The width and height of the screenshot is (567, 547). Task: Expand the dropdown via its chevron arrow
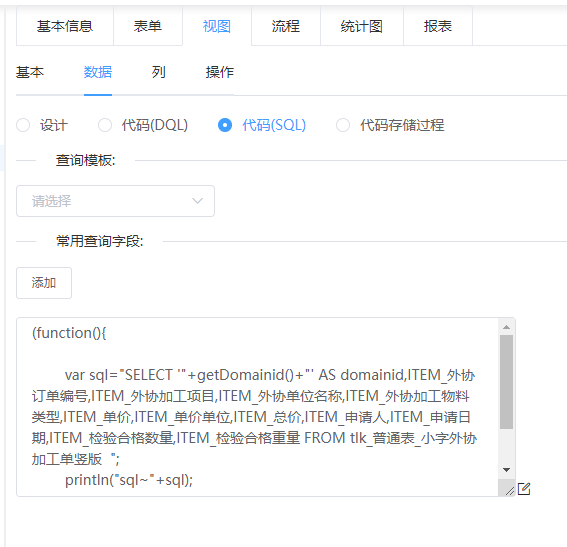197,201
